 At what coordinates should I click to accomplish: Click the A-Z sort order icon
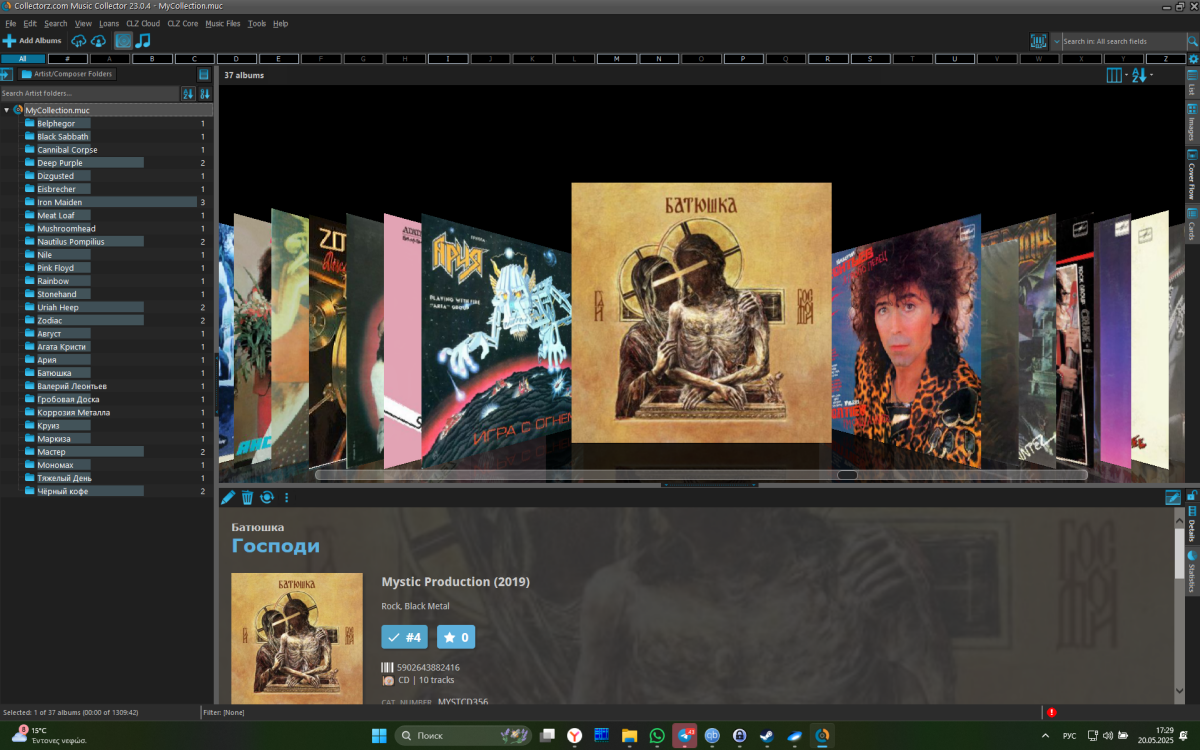pos(1139,75)
